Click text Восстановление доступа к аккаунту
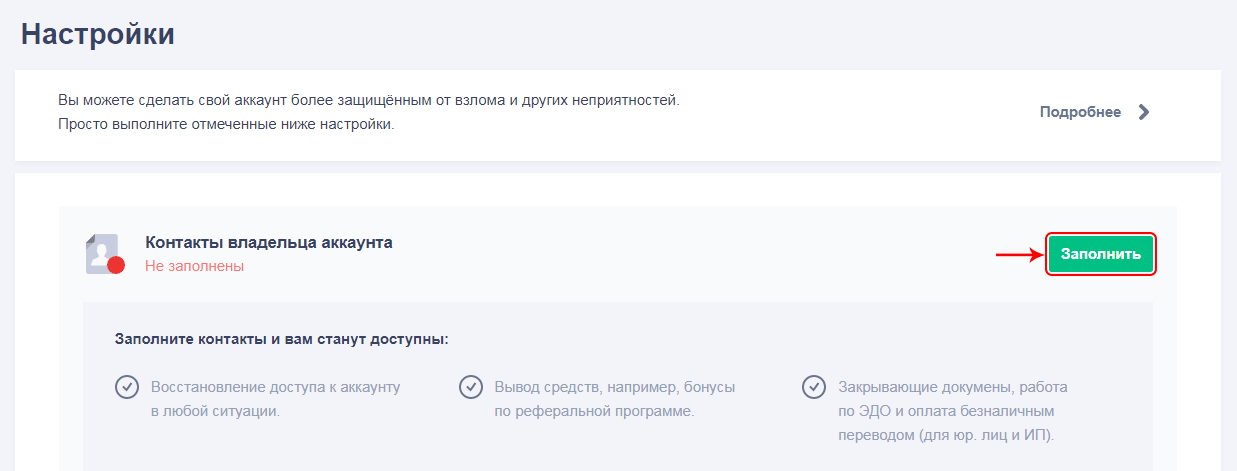1237x471 pixels. [x=275, y=386]
